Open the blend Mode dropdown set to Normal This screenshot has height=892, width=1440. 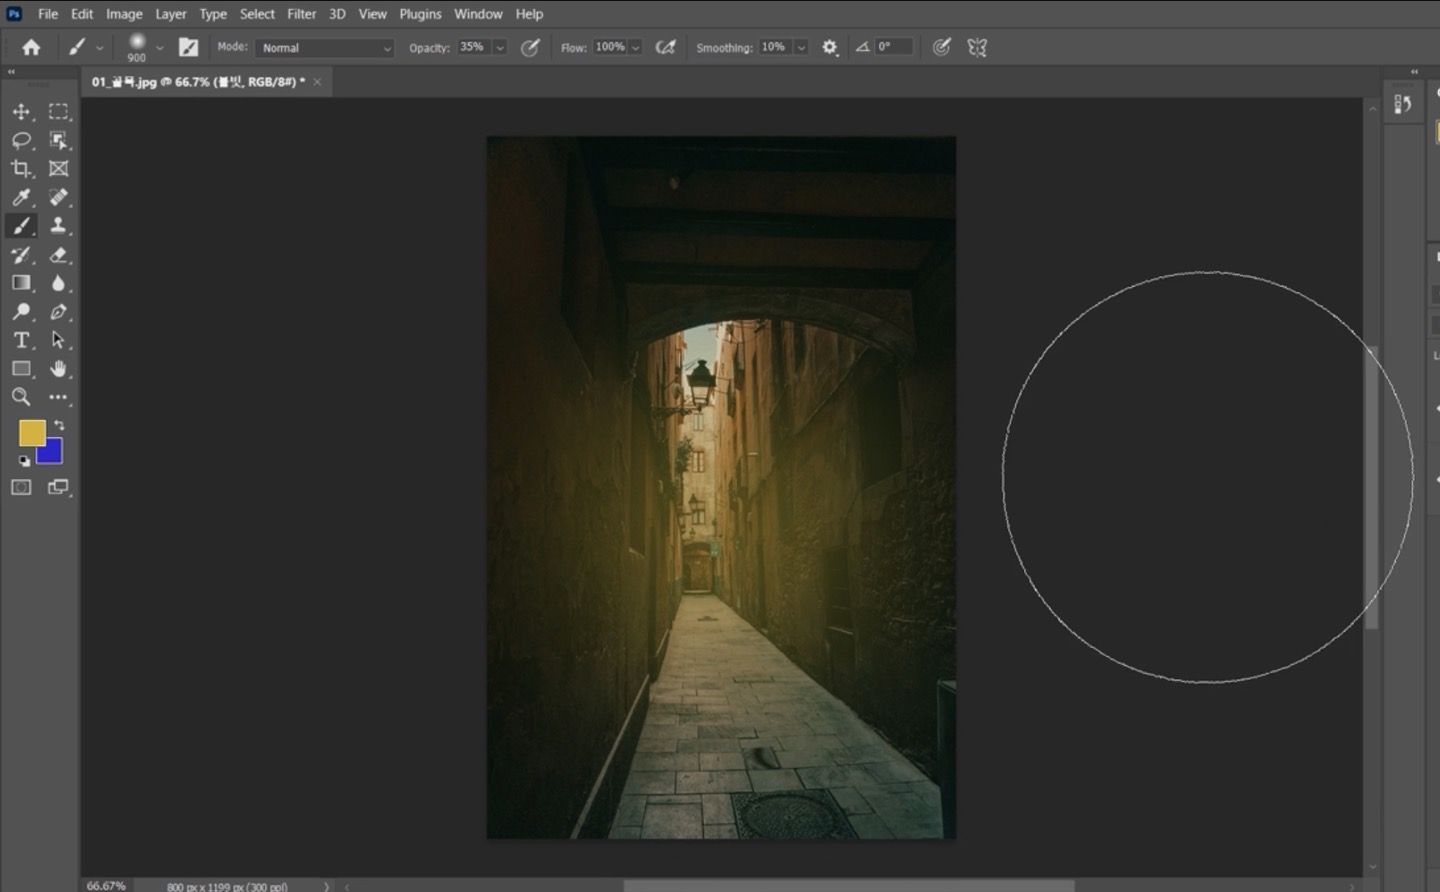(x=325, y=48)
